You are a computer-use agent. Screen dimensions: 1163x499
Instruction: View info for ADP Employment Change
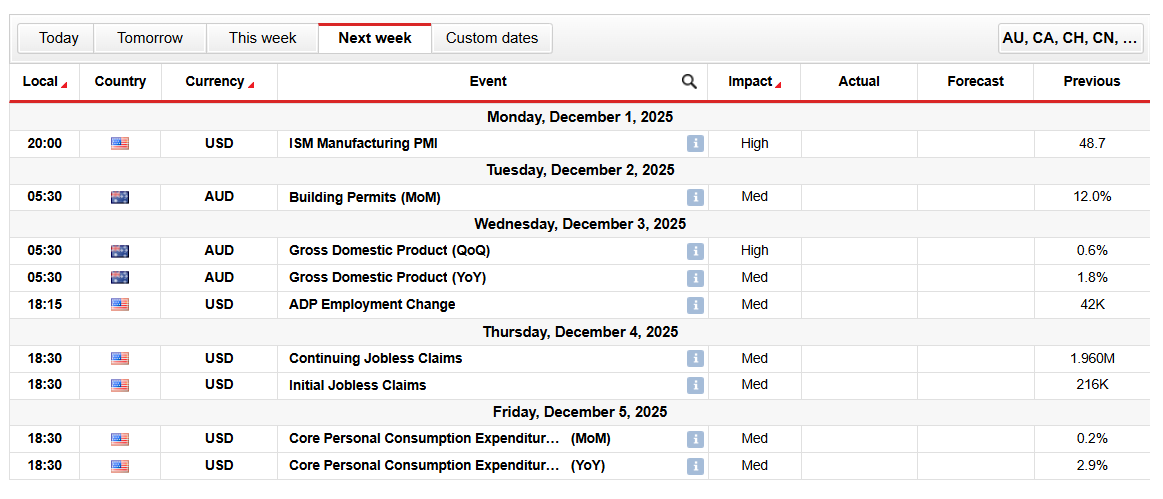[x=695, y=305]
